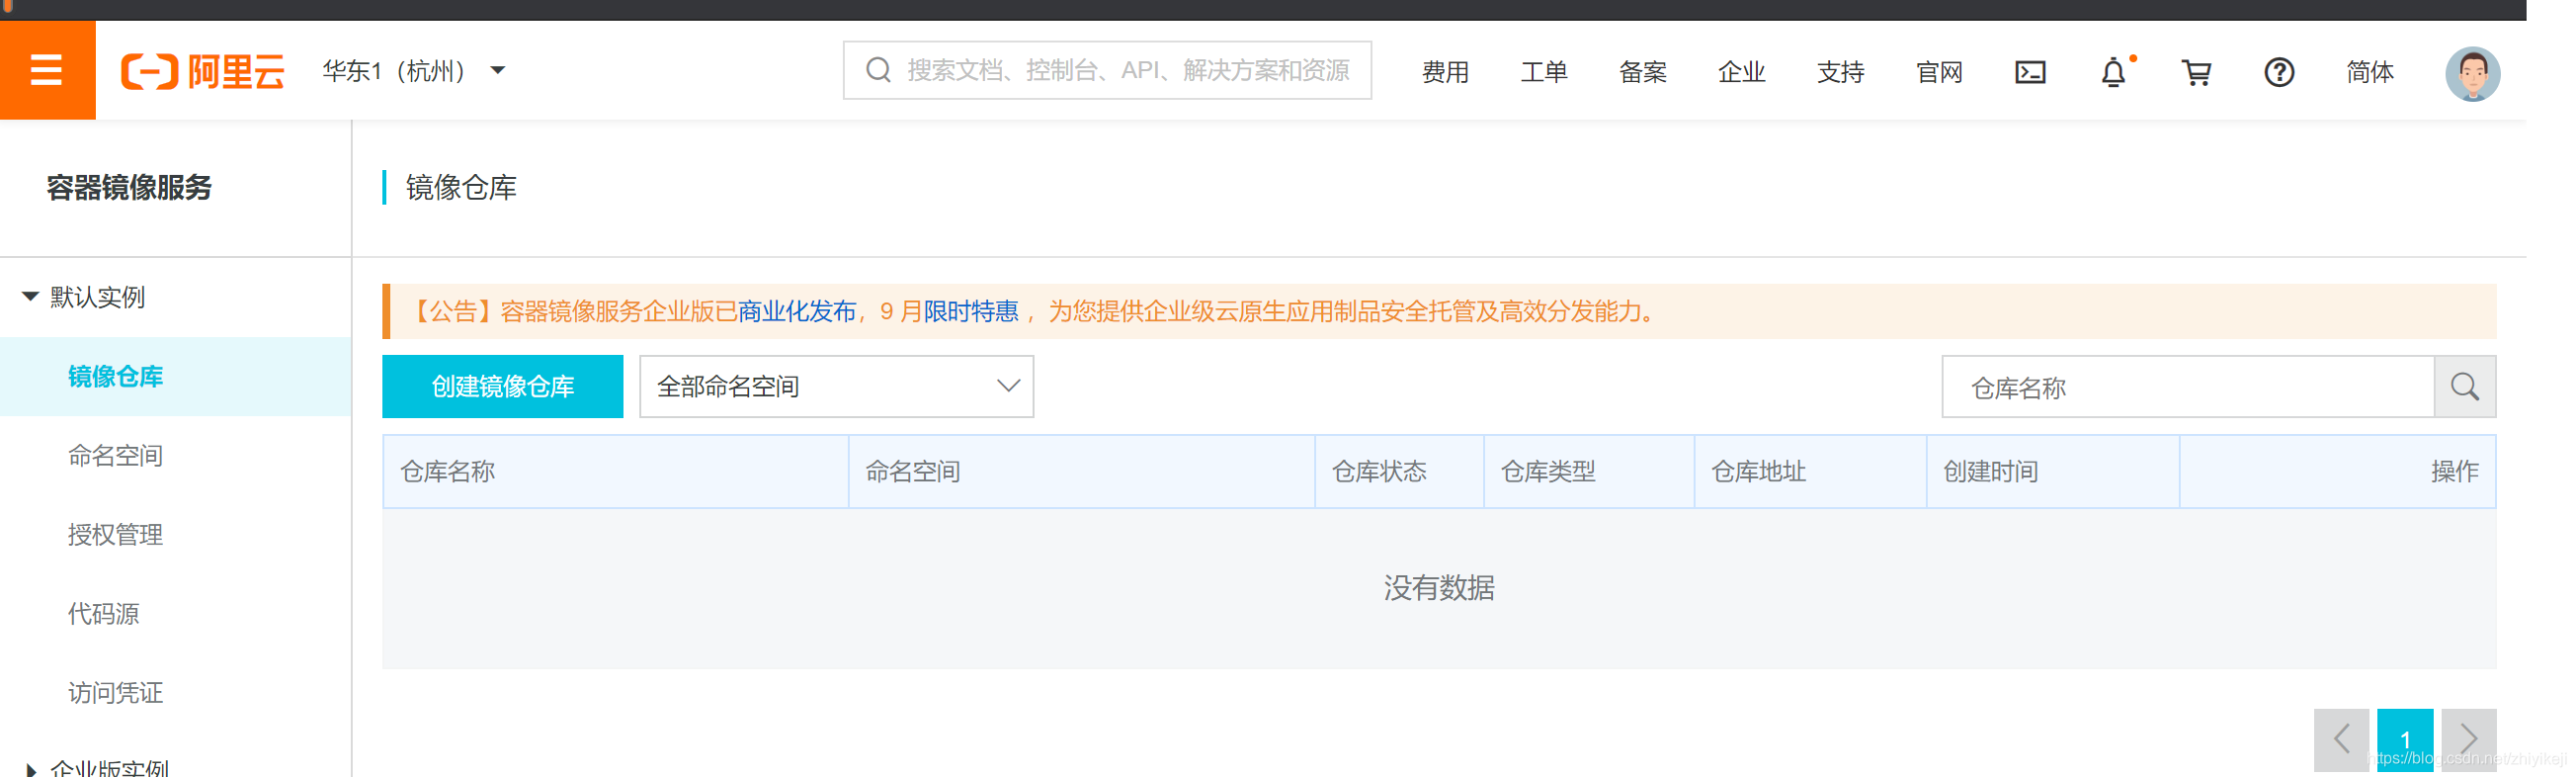Click the 没有数据 empty table message

pyautogui.click(x=1439, y=588)
